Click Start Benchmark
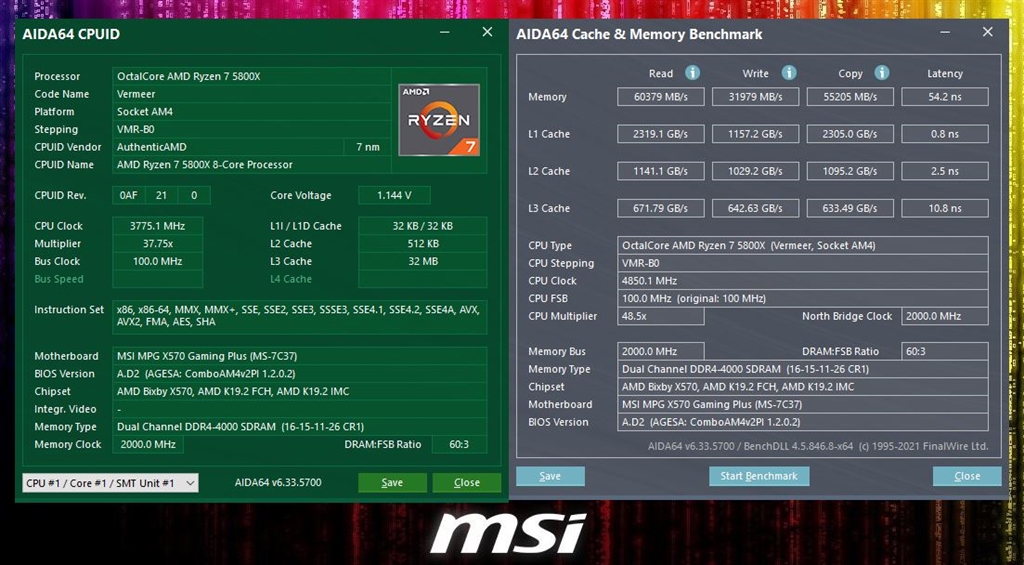This screenshot has height=565, width=1024. pyautogui.click(x=759, y=476)
